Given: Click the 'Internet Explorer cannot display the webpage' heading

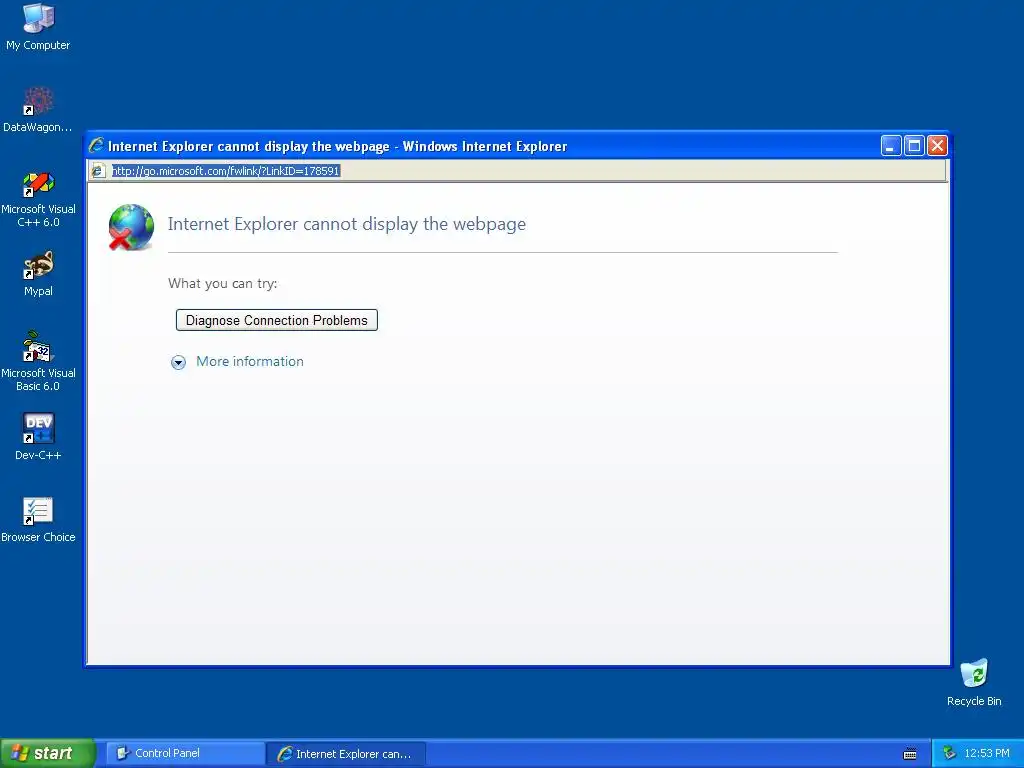Looking at the screenshot, I should [347, 224].
